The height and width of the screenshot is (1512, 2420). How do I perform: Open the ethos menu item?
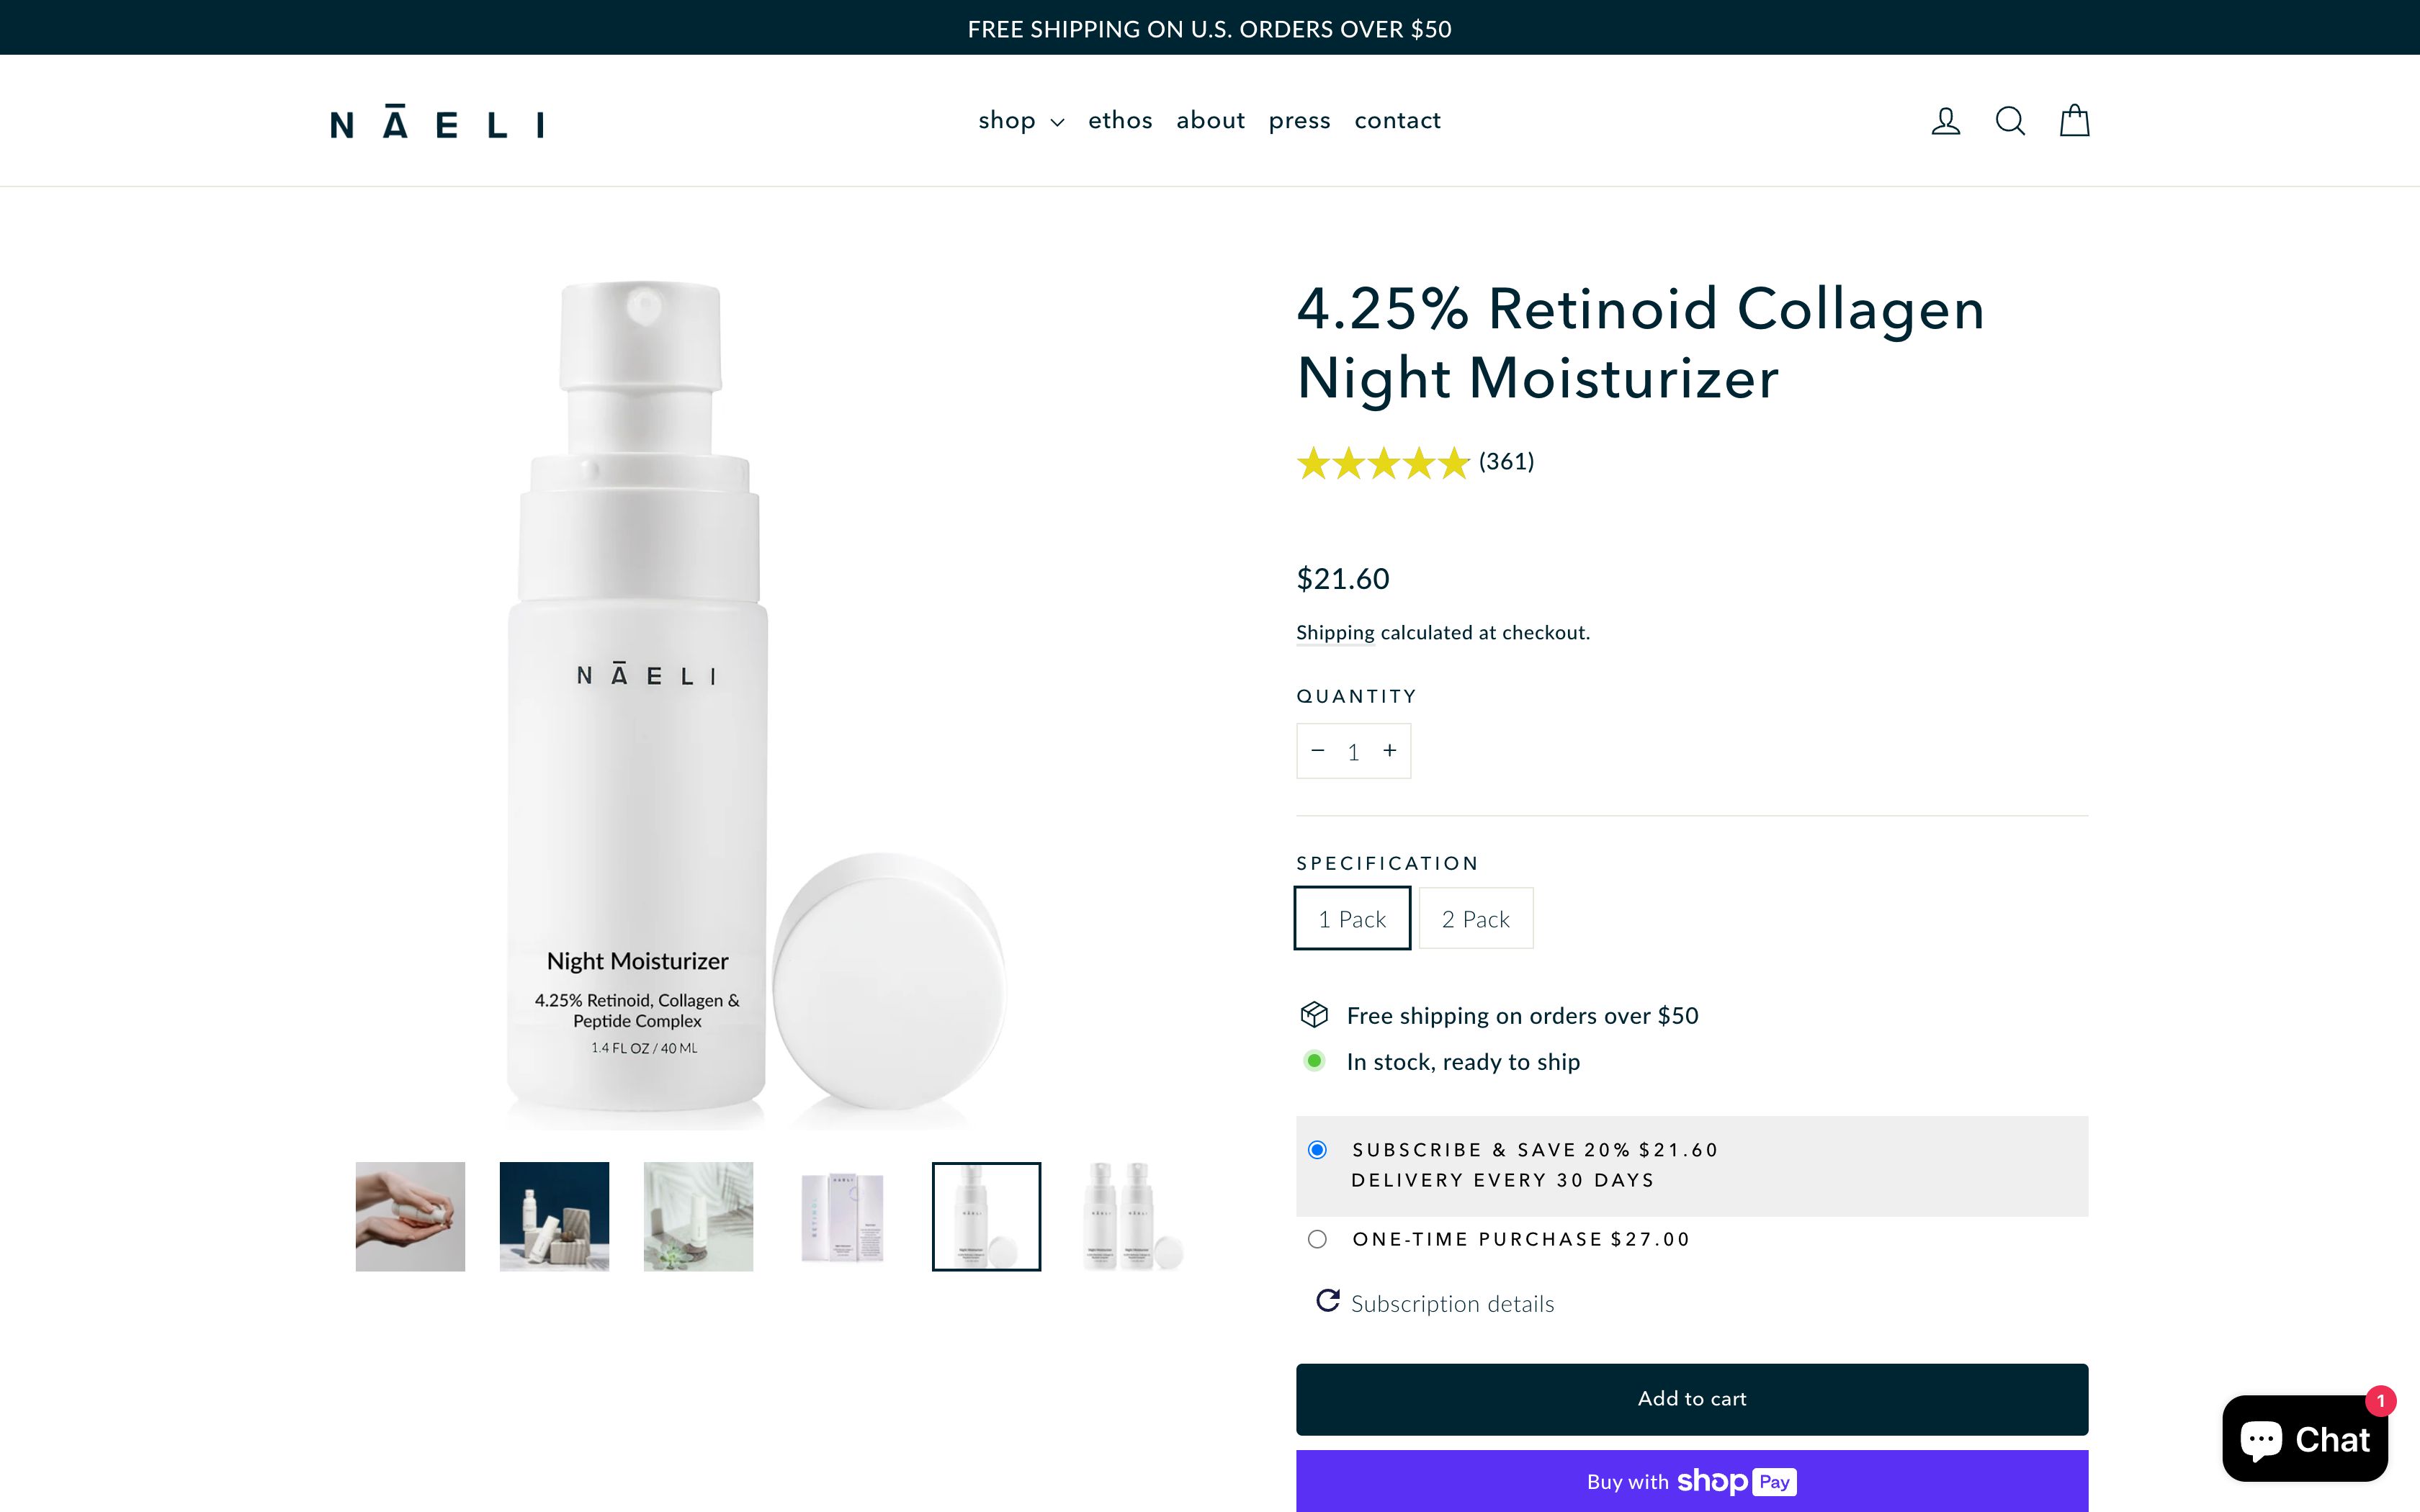pos(1120,120)
